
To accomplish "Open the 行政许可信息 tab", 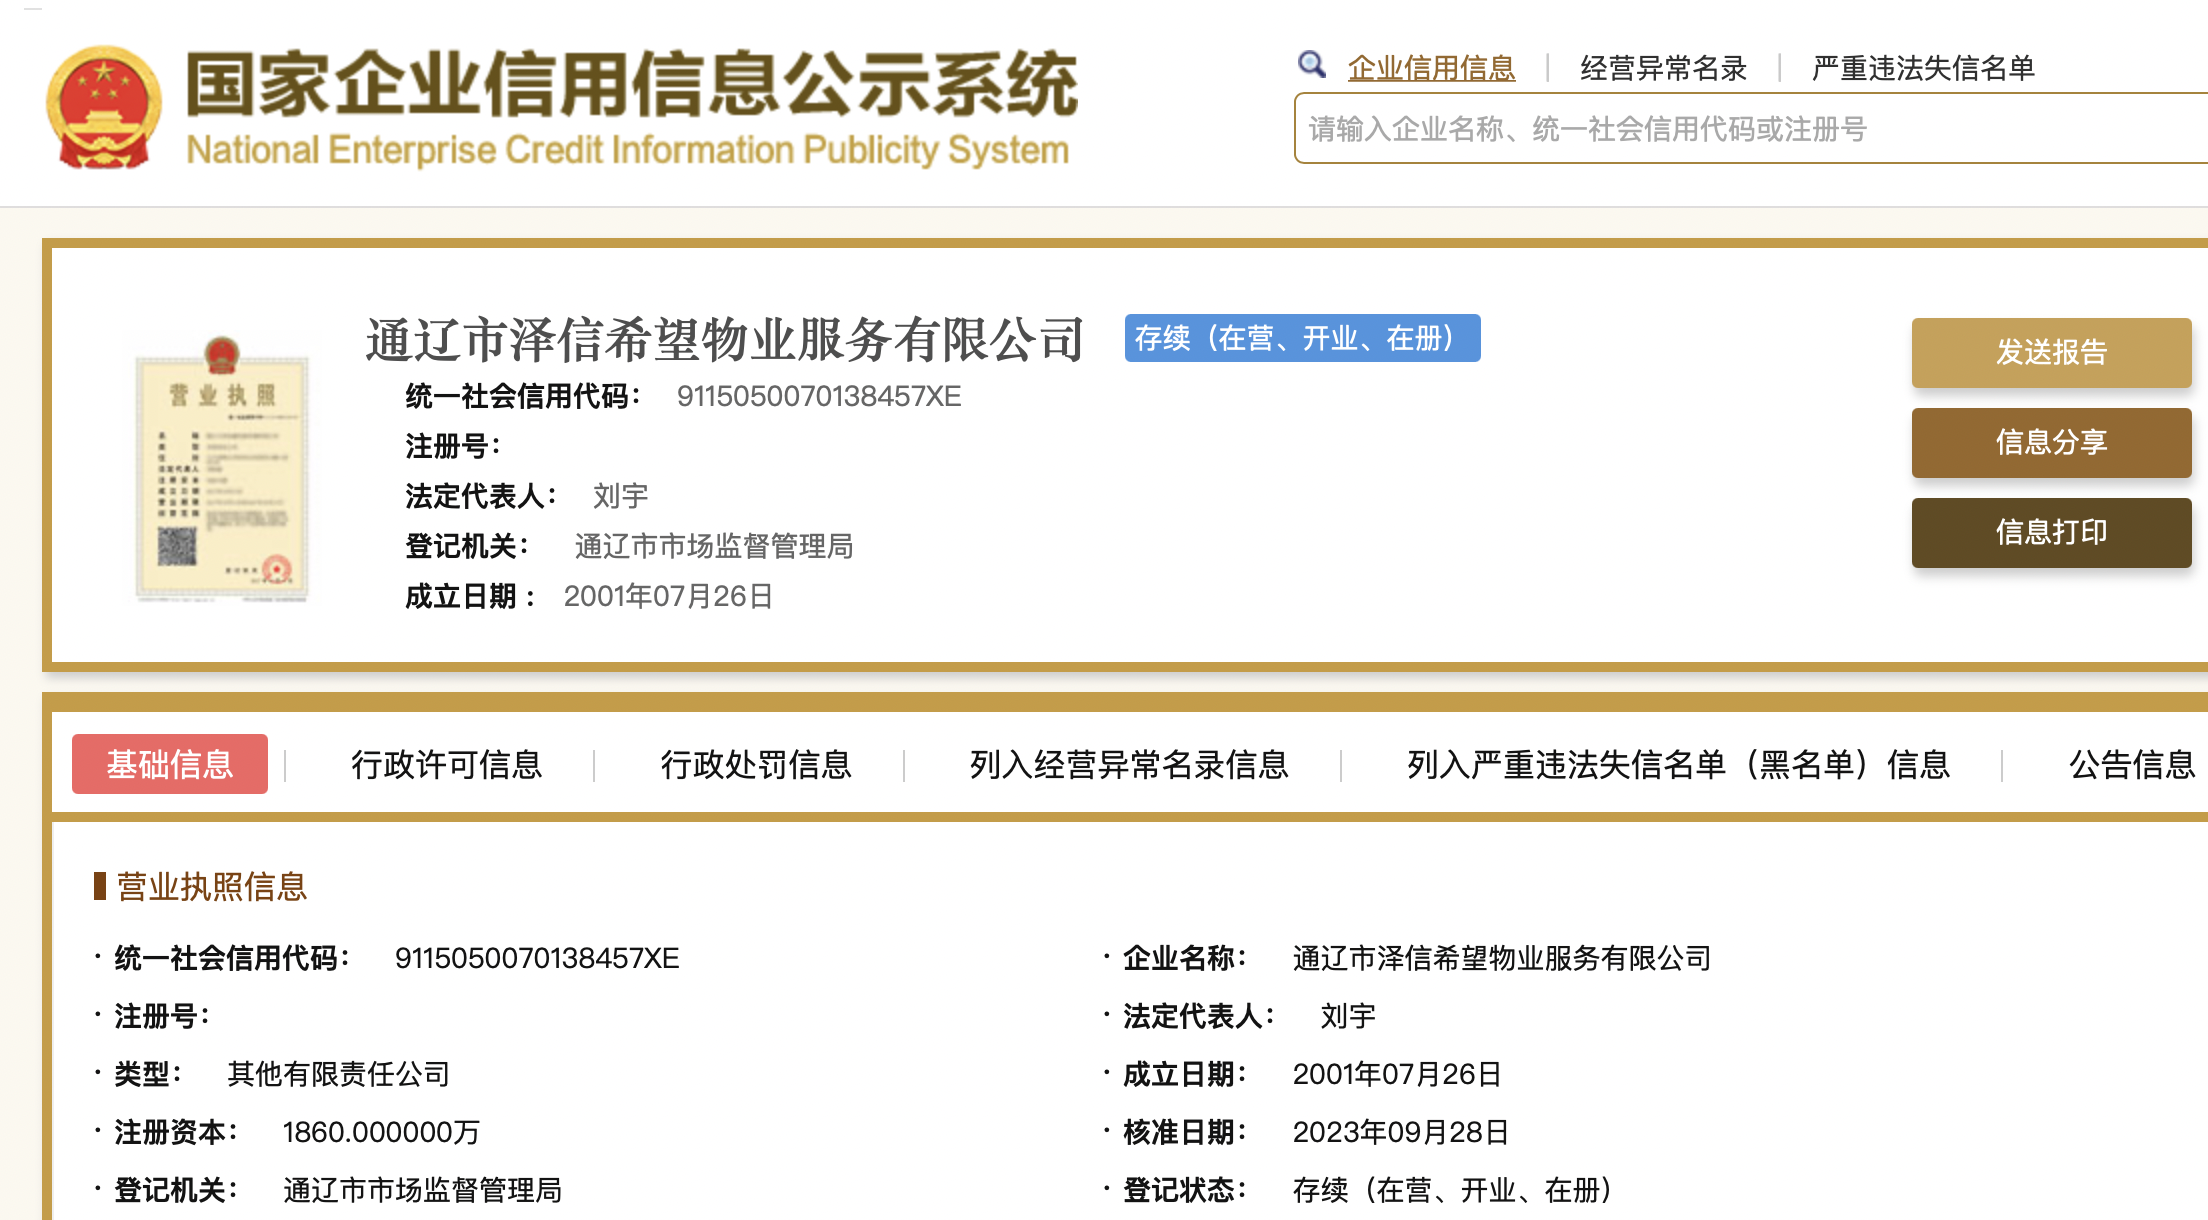I will [446, 764].
